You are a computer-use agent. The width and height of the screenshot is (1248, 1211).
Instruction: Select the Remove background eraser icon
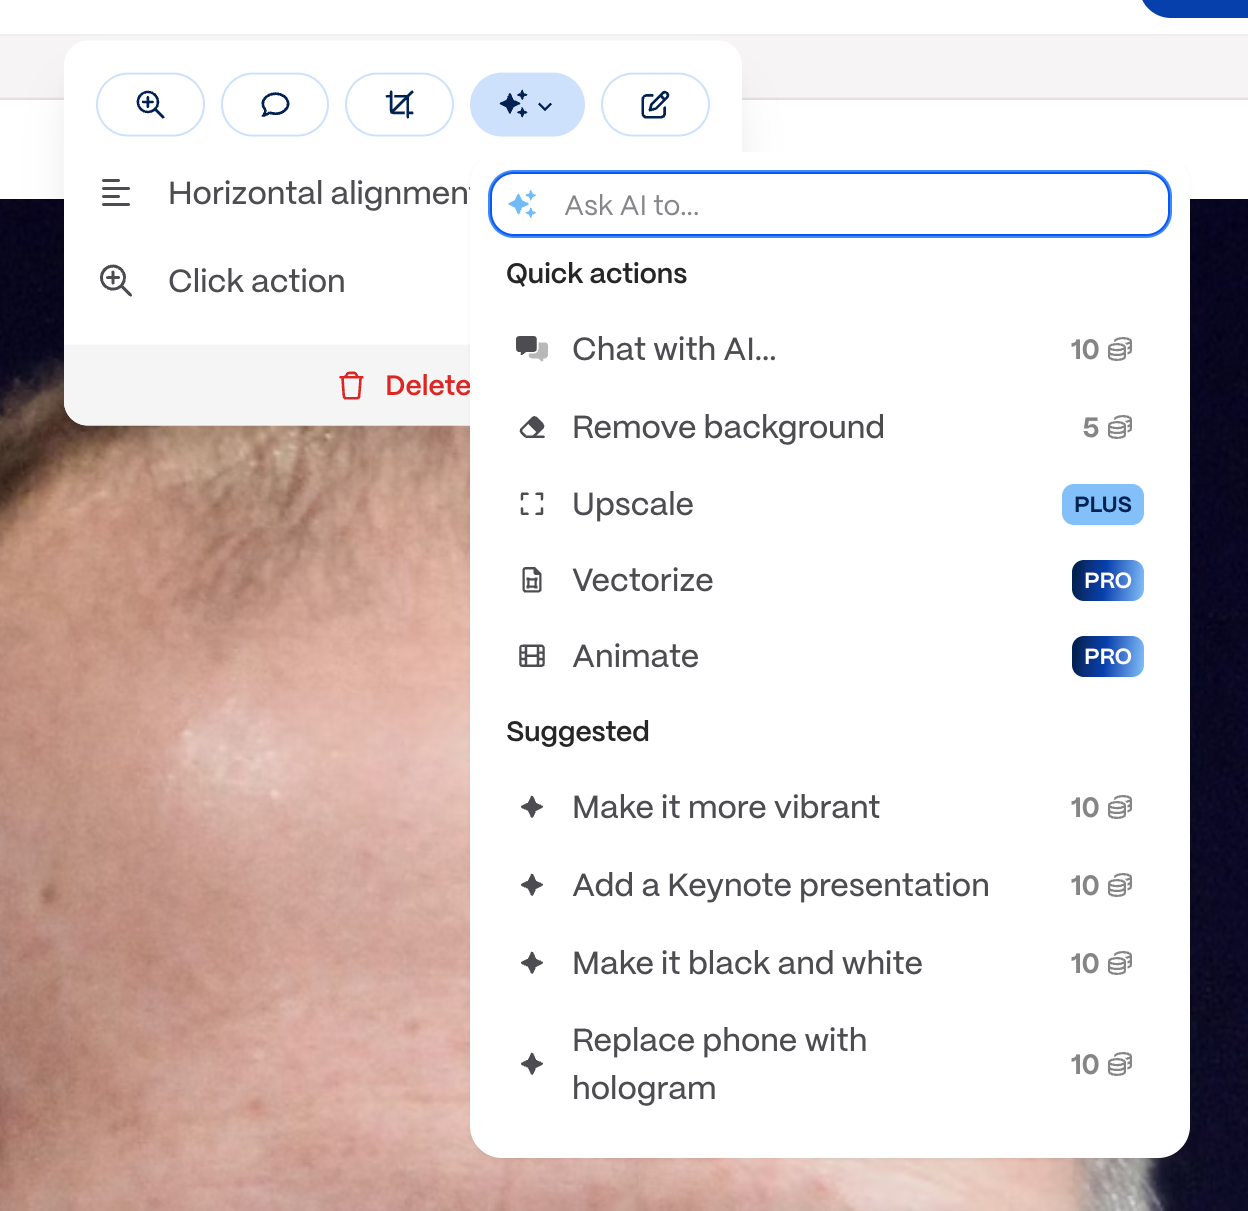[x=533, y=426]
